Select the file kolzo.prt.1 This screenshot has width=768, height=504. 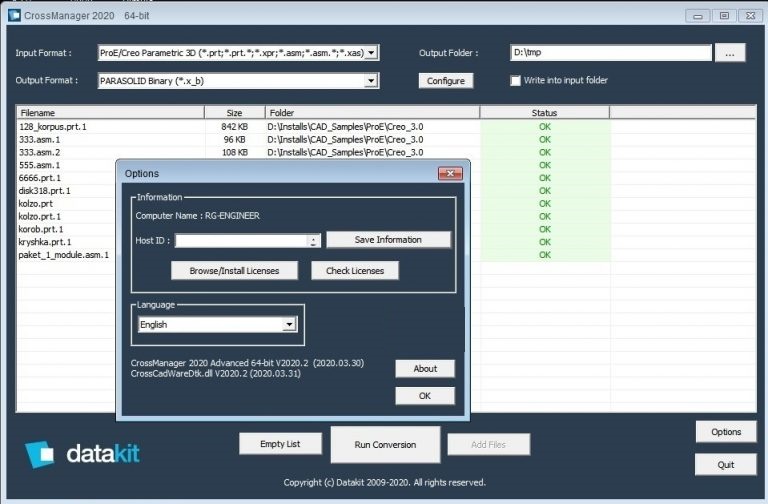[x=40, y=216]
